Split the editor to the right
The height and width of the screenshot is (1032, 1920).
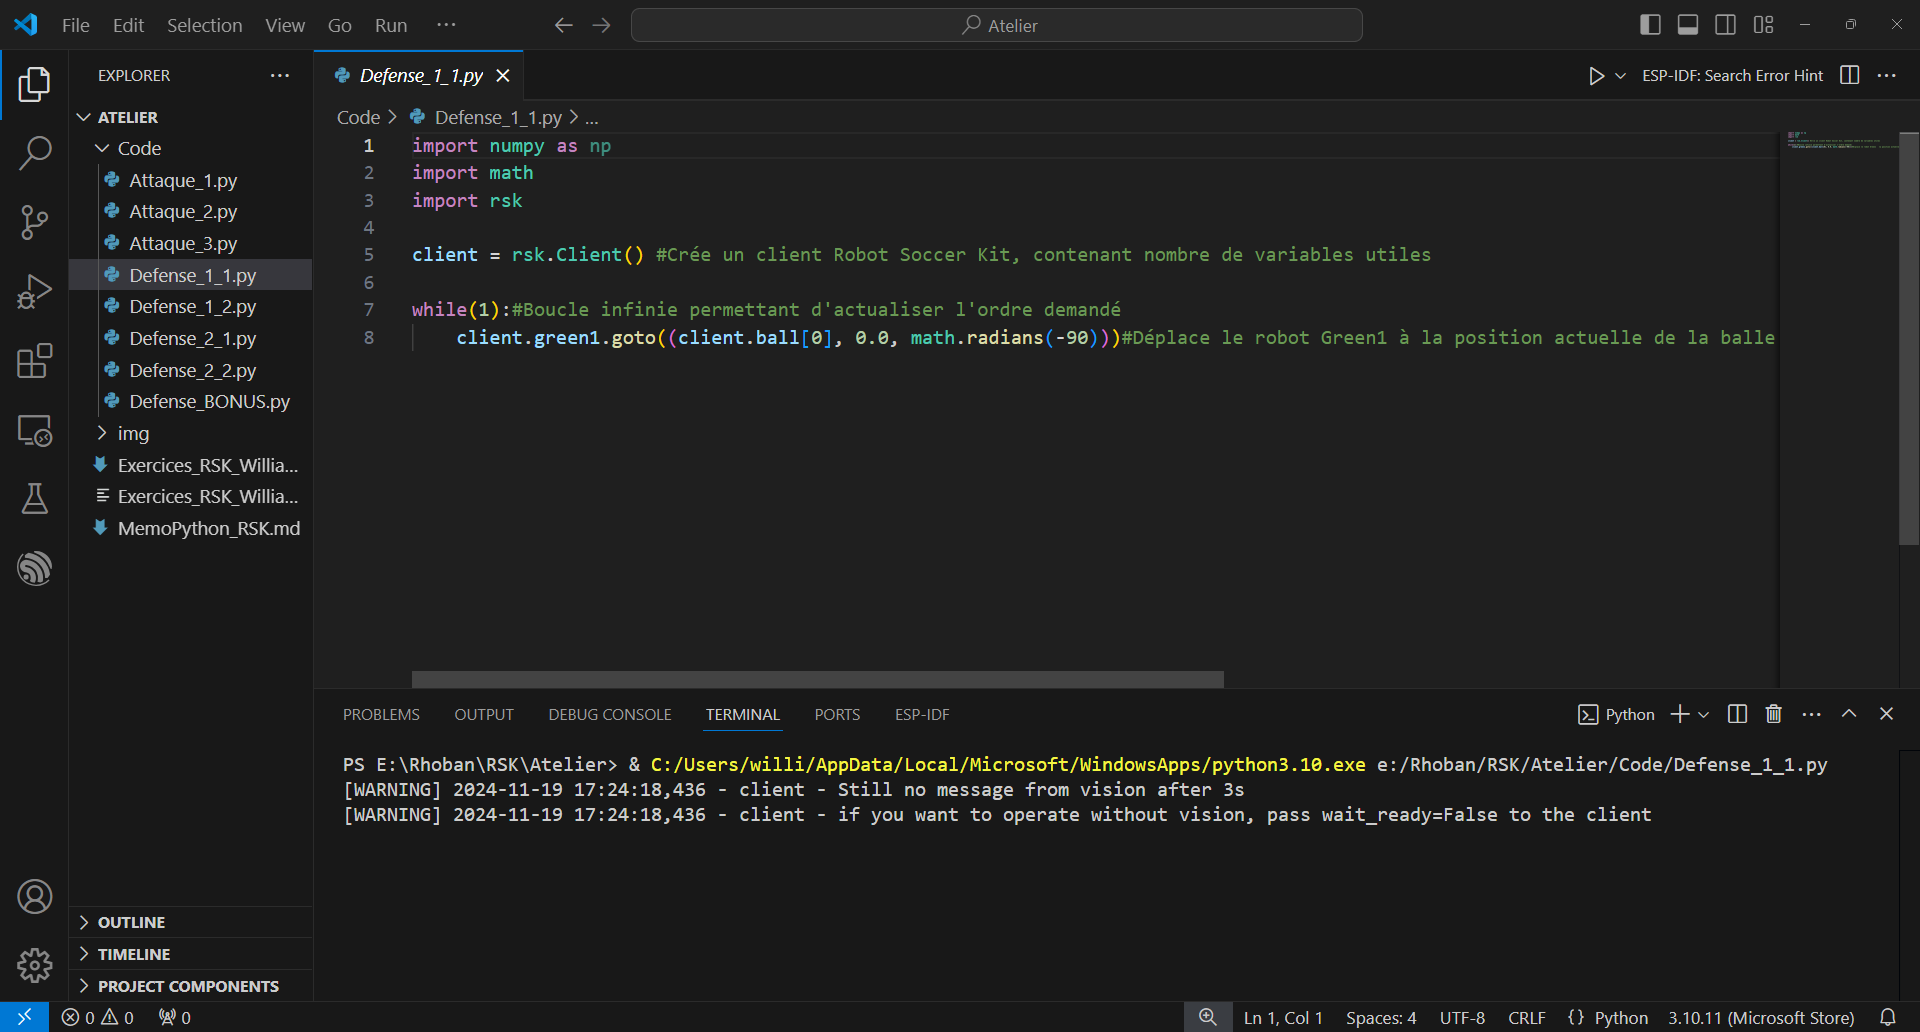click(x=1849, y=76)
